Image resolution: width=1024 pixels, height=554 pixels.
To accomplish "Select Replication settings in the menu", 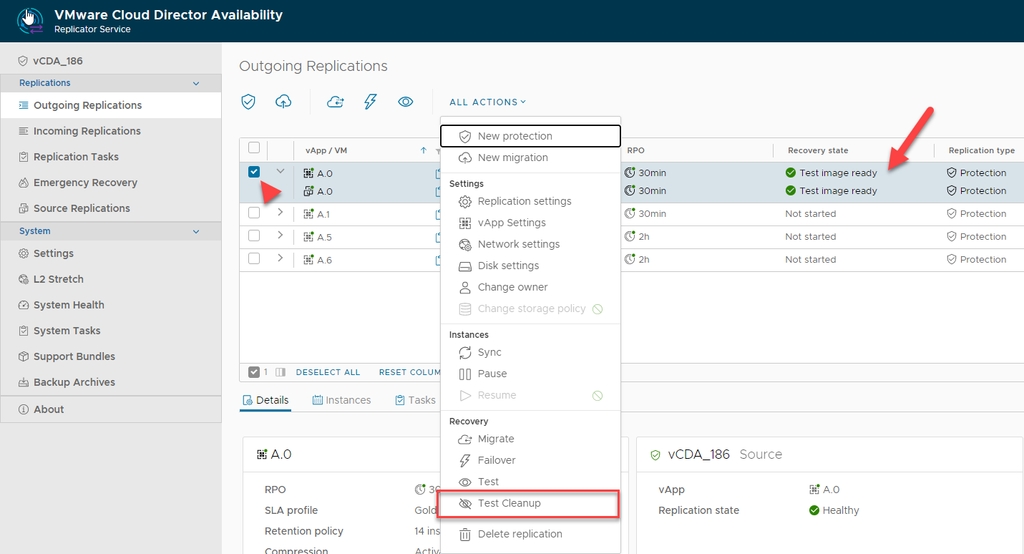I will [x=524, y=201].
